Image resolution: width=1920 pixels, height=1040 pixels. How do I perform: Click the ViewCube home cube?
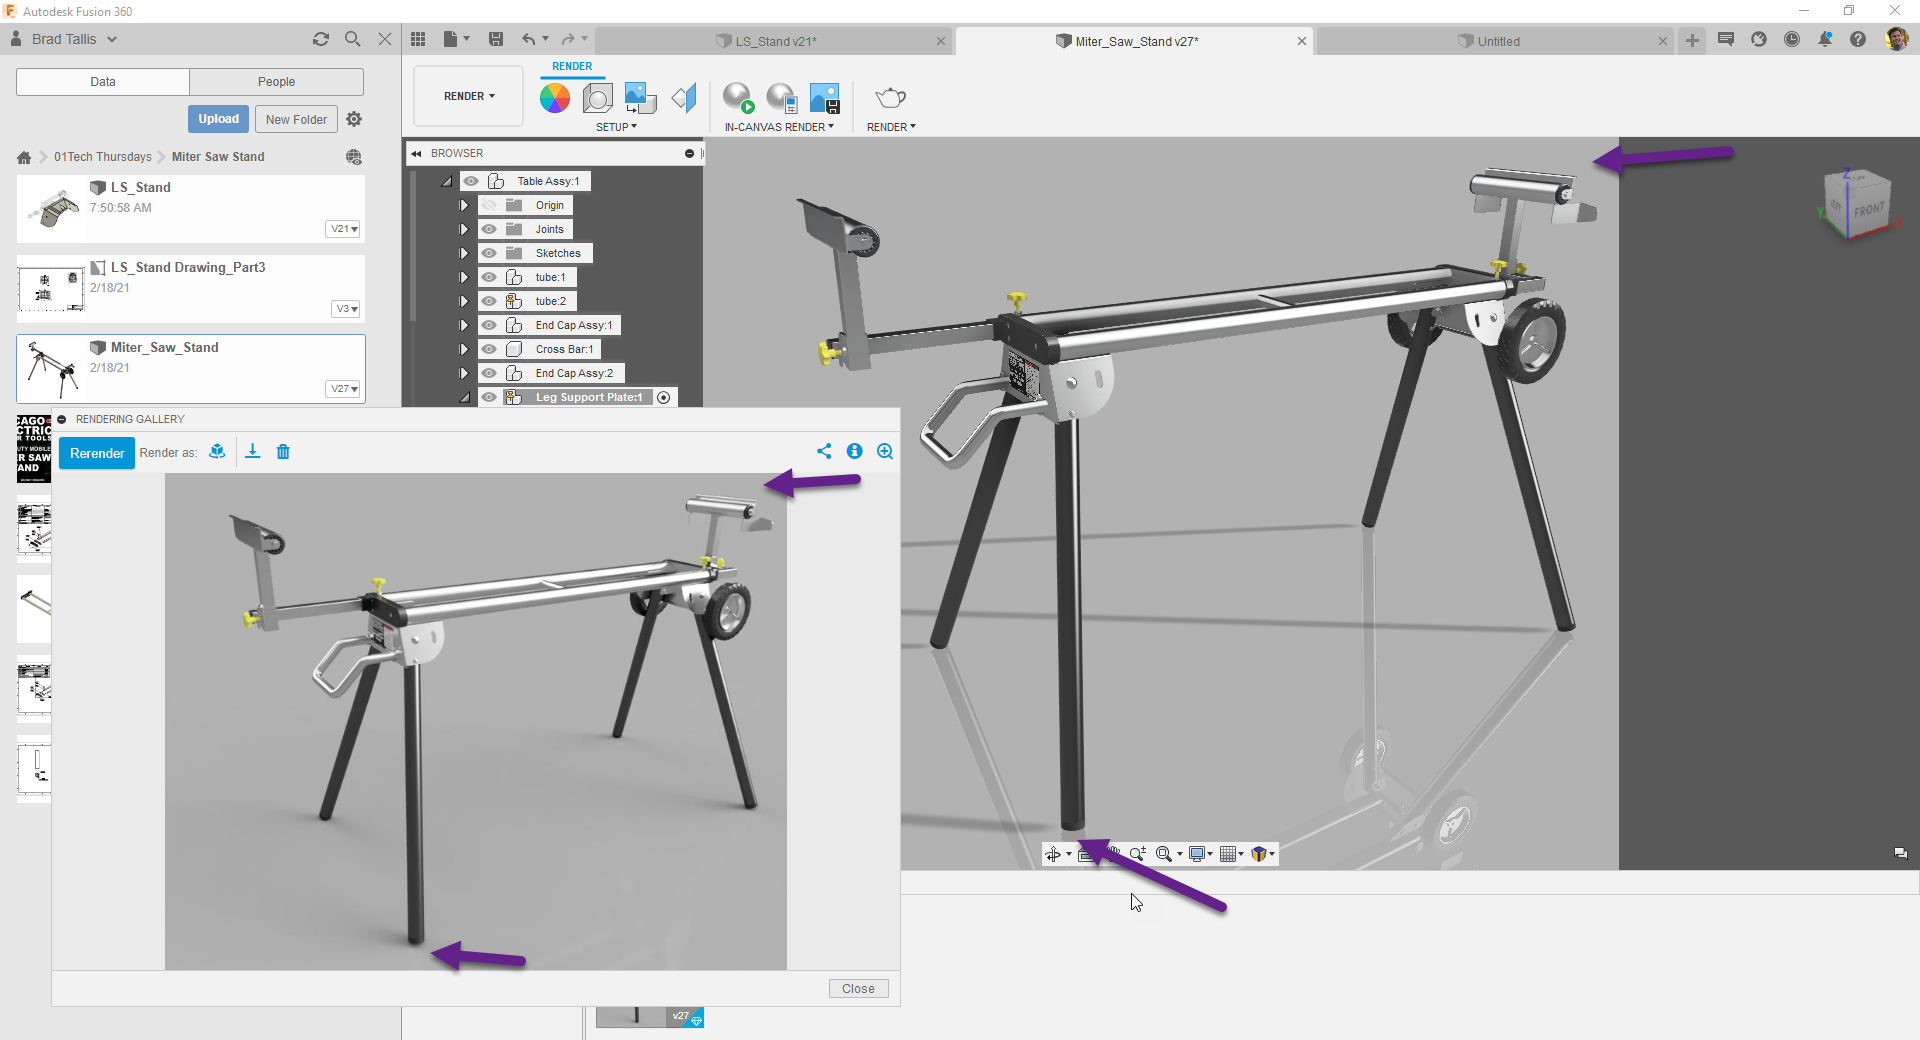[1858, 203]
